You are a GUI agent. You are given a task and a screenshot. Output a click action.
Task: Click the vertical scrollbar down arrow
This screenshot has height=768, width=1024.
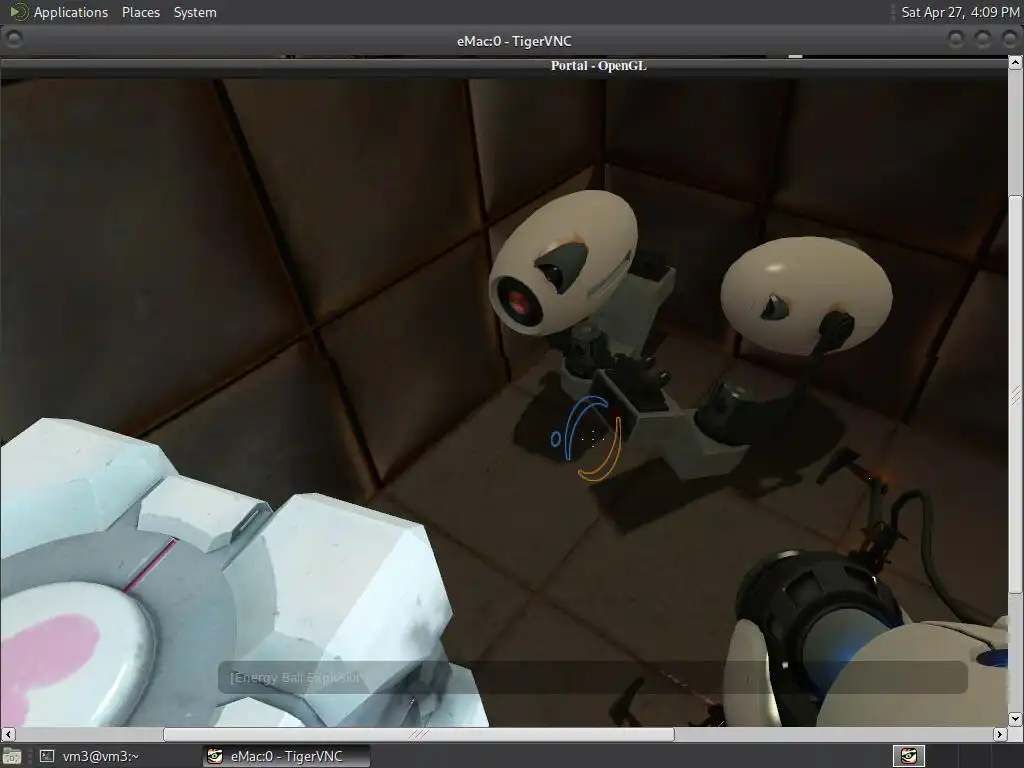pyautogui.click(x=1015, y=719)
